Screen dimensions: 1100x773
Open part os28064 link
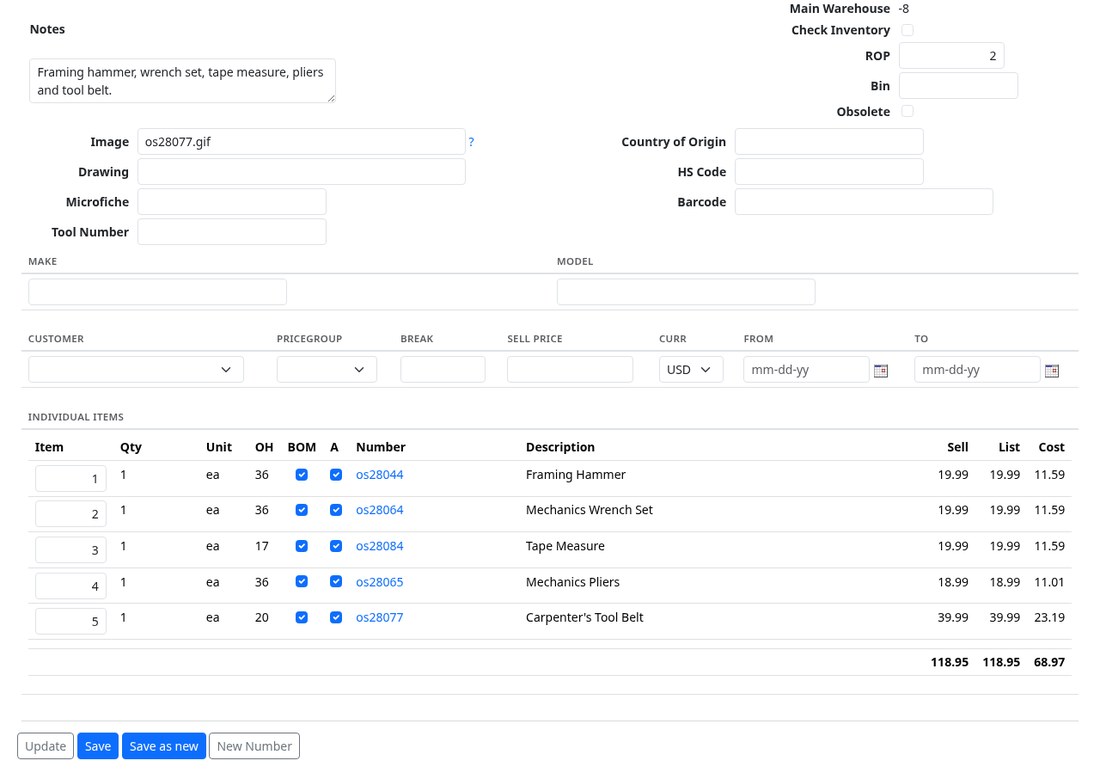[380, 510]
